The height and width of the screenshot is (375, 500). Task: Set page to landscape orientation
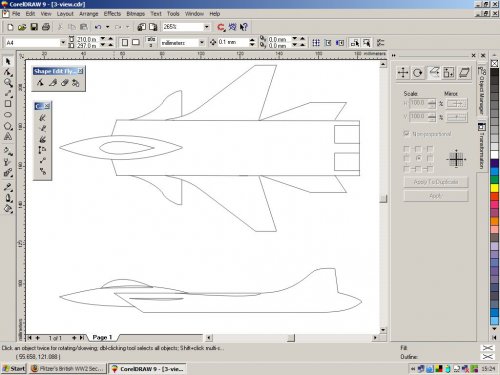pos(136,42)
